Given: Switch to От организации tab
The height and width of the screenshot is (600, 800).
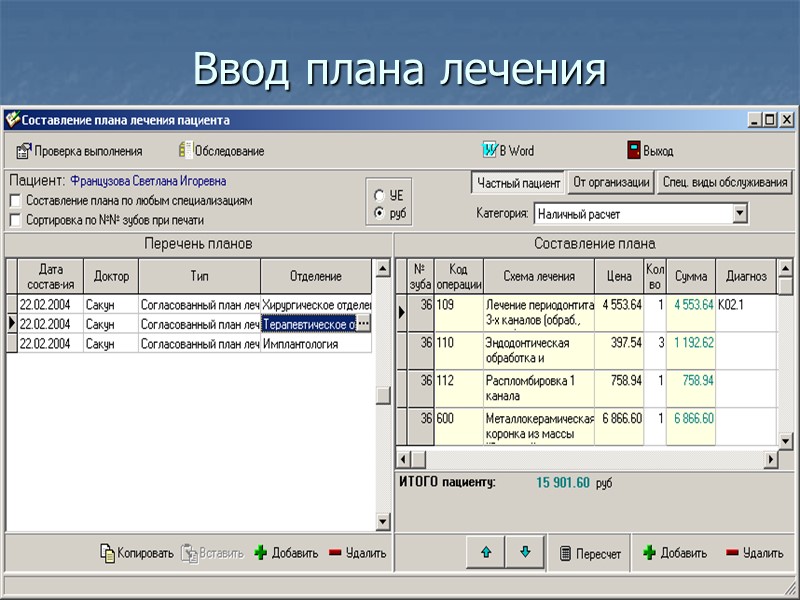Looking at the screenshot, I should click(x=611, y=182).
